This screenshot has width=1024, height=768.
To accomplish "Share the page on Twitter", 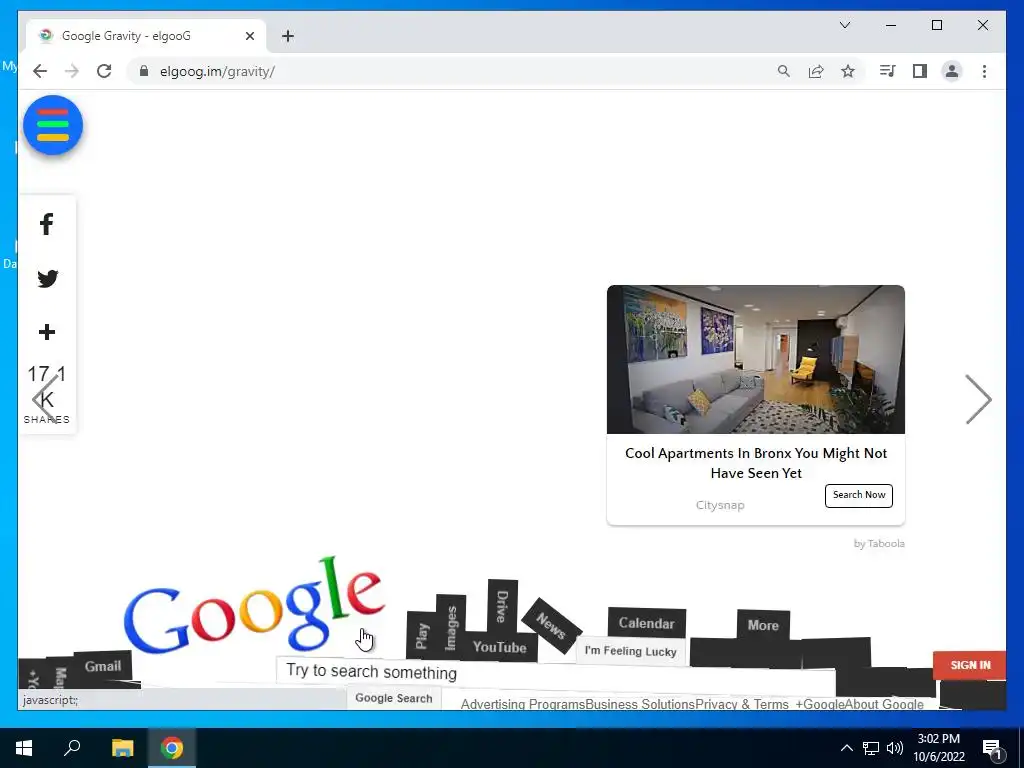I will pos(47,278).
